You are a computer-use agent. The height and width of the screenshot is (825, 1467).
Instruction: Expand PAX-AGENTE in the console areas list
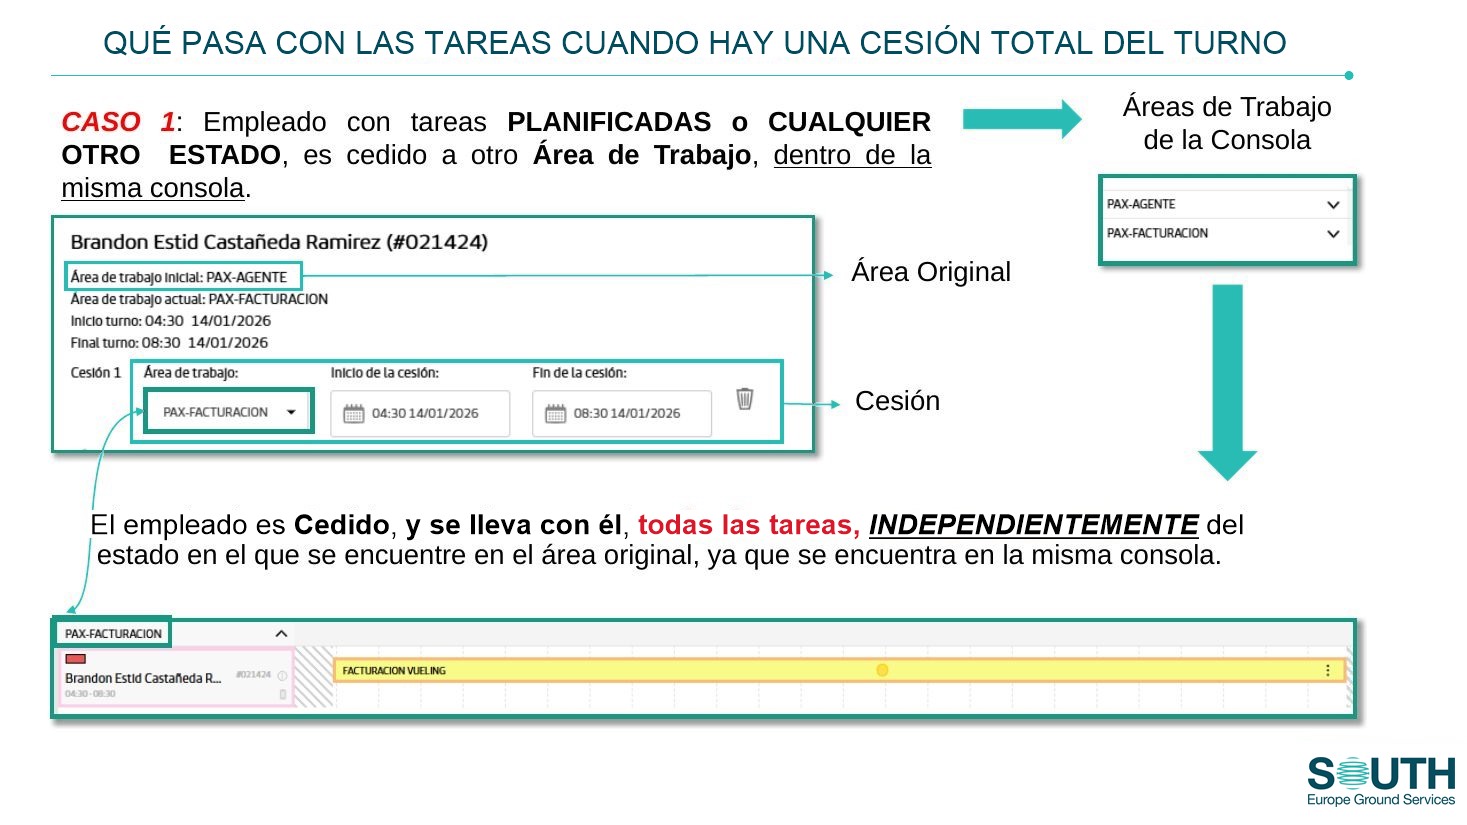1332,204
